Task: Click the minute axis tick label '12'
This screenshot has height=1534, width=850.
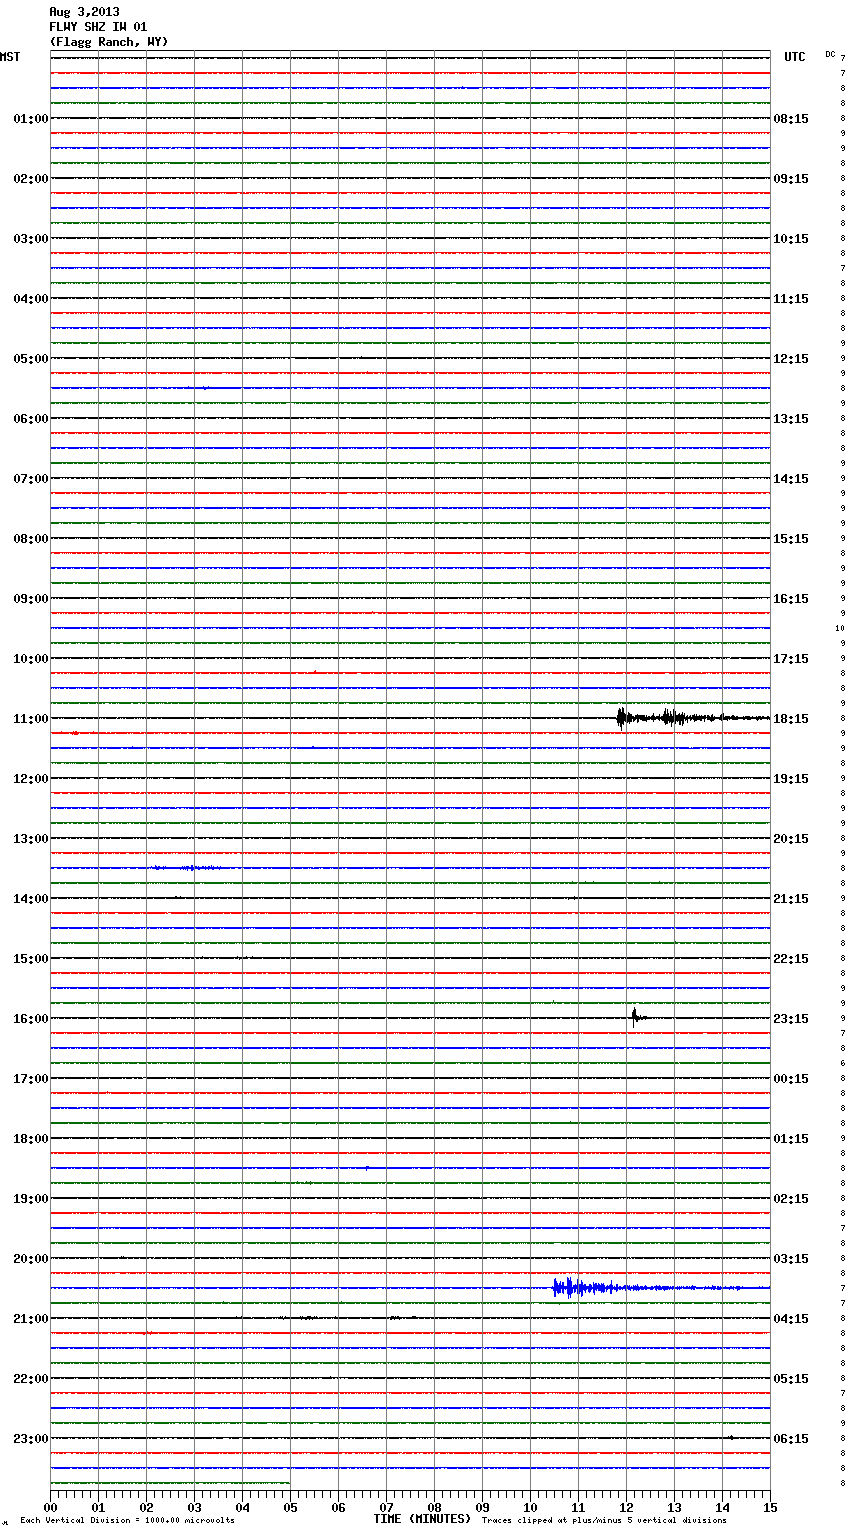Action: 626,1507
